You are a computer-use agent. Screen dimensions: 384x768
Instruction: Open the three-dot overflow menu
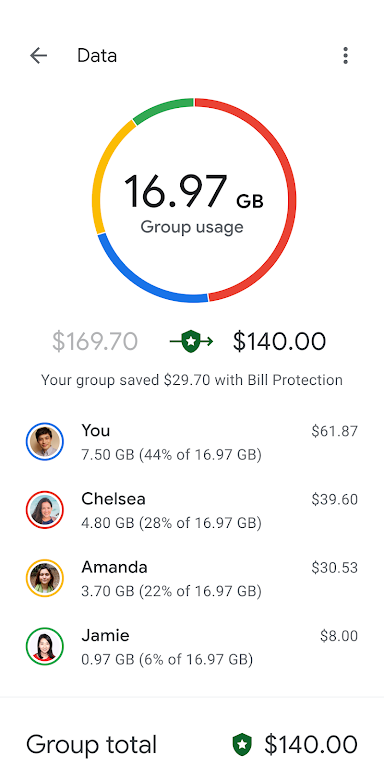tap(345, 56)
